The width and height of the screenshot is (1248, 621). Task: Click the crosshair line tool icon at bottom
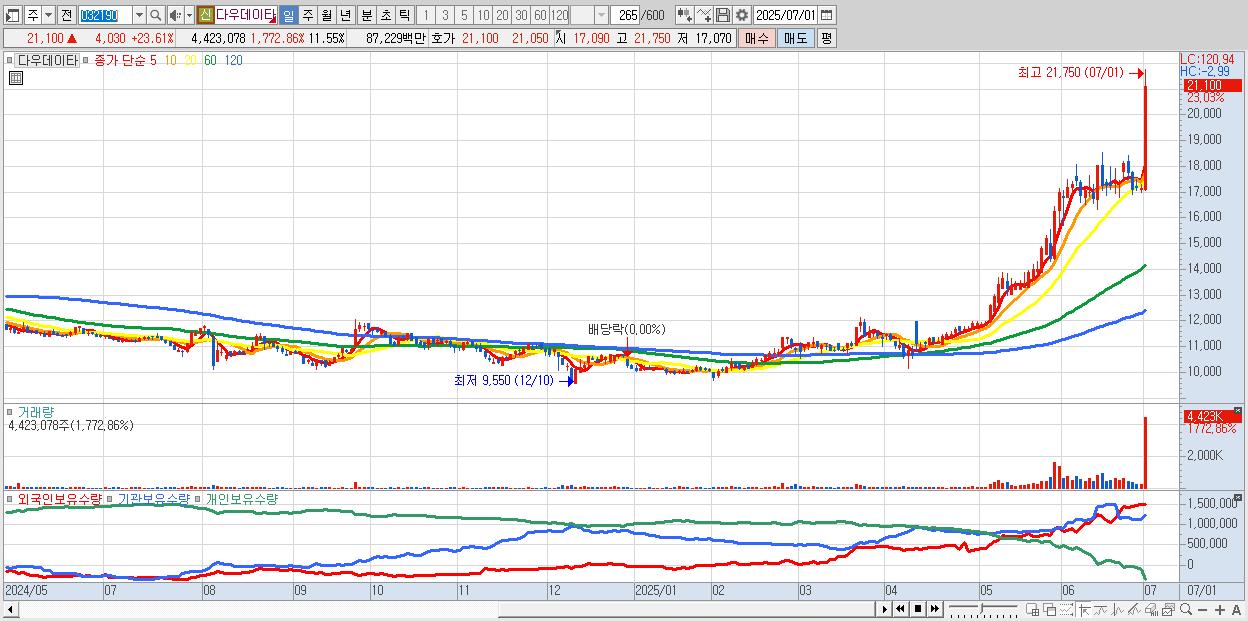(1084, 609)
